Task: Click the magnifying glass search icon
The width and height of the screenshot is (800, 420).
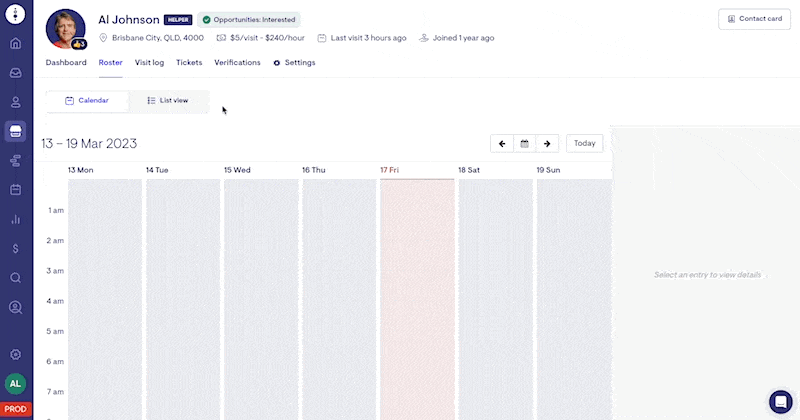Action: (16, 277)
